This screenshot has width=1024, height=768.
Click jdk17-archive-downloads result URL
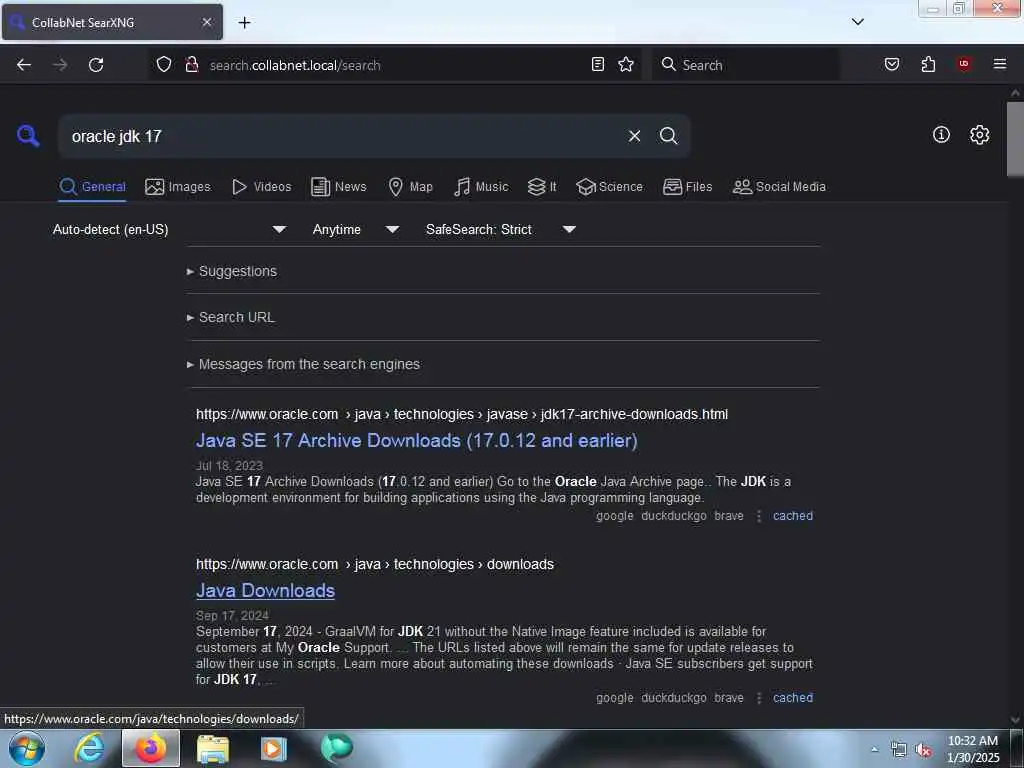pos(462,415)
